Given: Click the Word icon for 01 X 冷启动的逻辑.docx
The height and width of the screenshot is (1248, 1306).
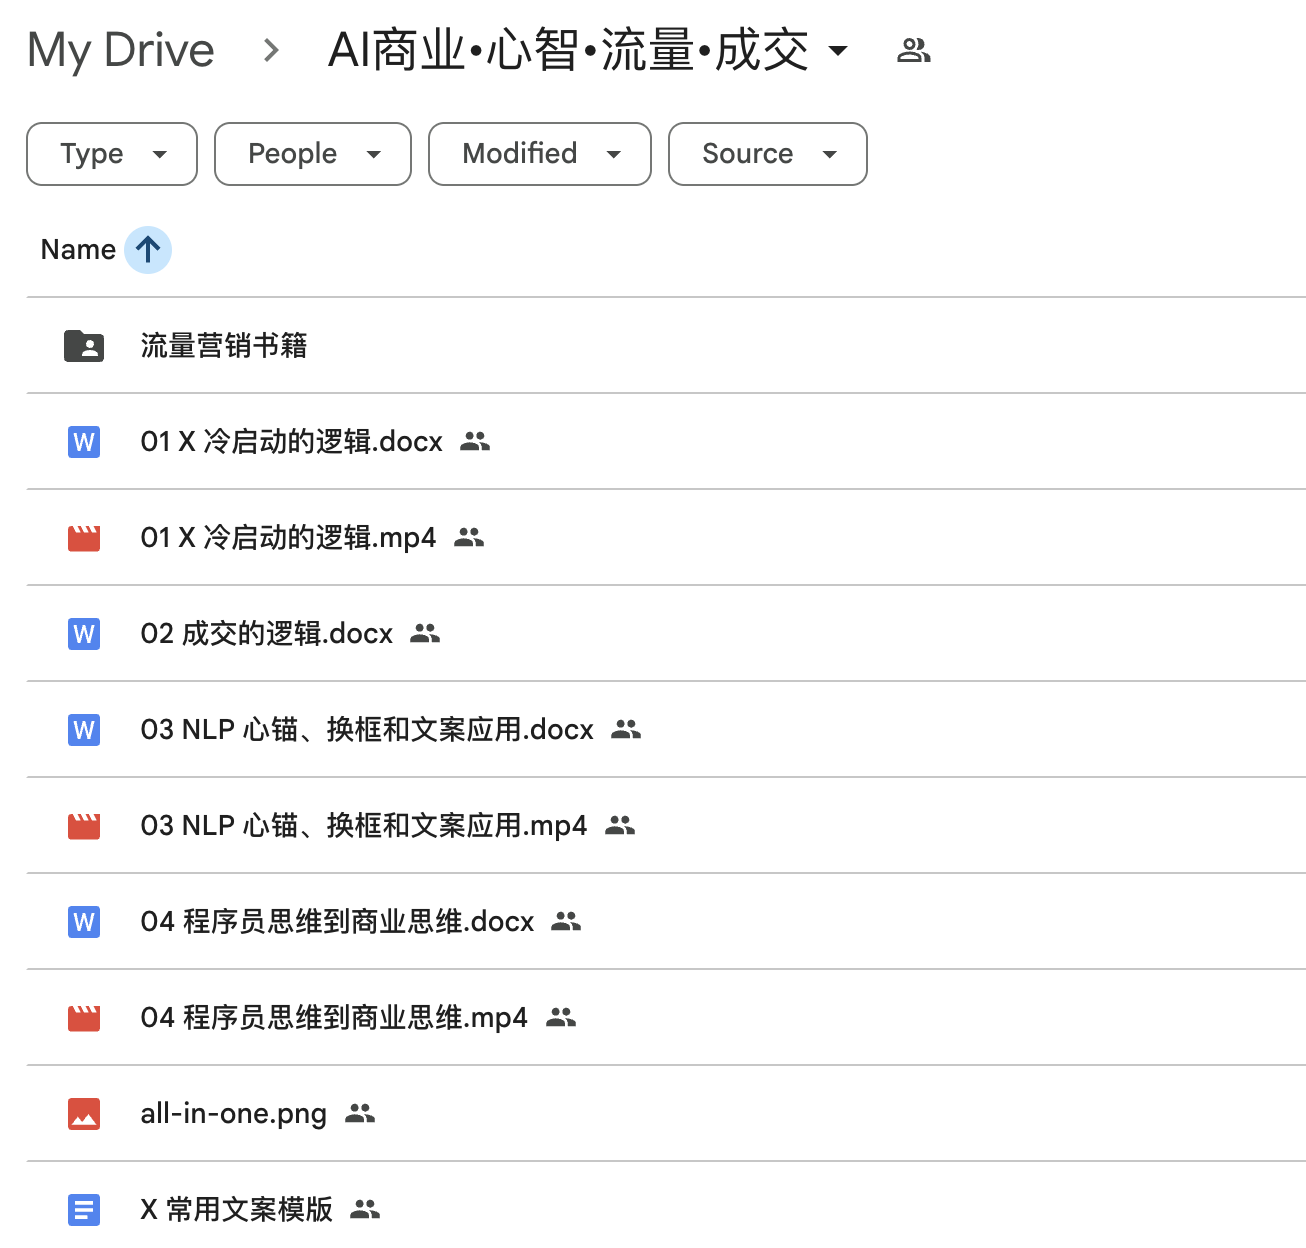Looking at the screenshot, I should tap(84, 441).
